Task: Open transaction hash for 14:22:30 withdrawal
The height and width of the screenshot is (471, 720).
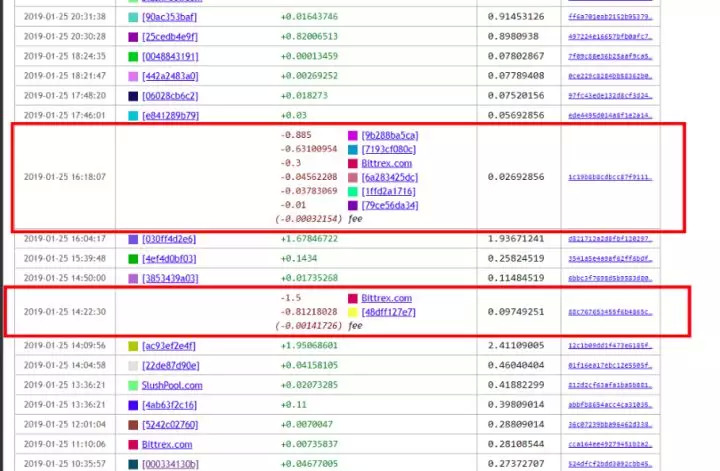Action: coord(610,312)
